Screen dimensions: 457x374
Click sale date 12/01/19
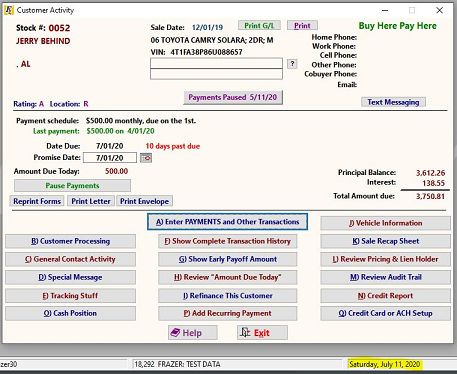(x=207, y=27)
